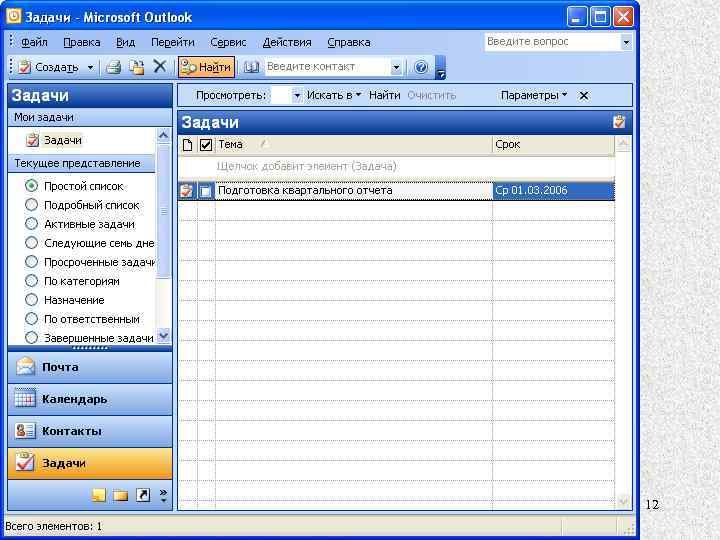This screenshot has width=720, height=540.
Task: Click the Completed checkmark column header
Action: [206, 145]
